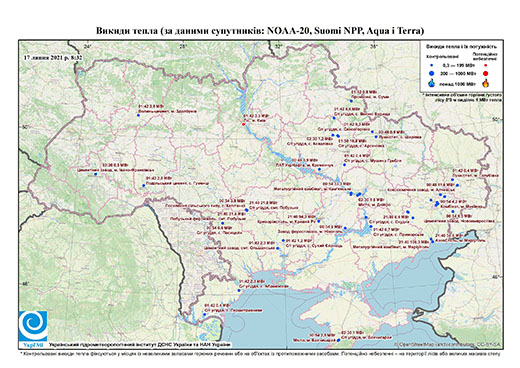Click the blue marker near Kremenchuk
This screenshot has width=520, height=368.
click(319, 169)
